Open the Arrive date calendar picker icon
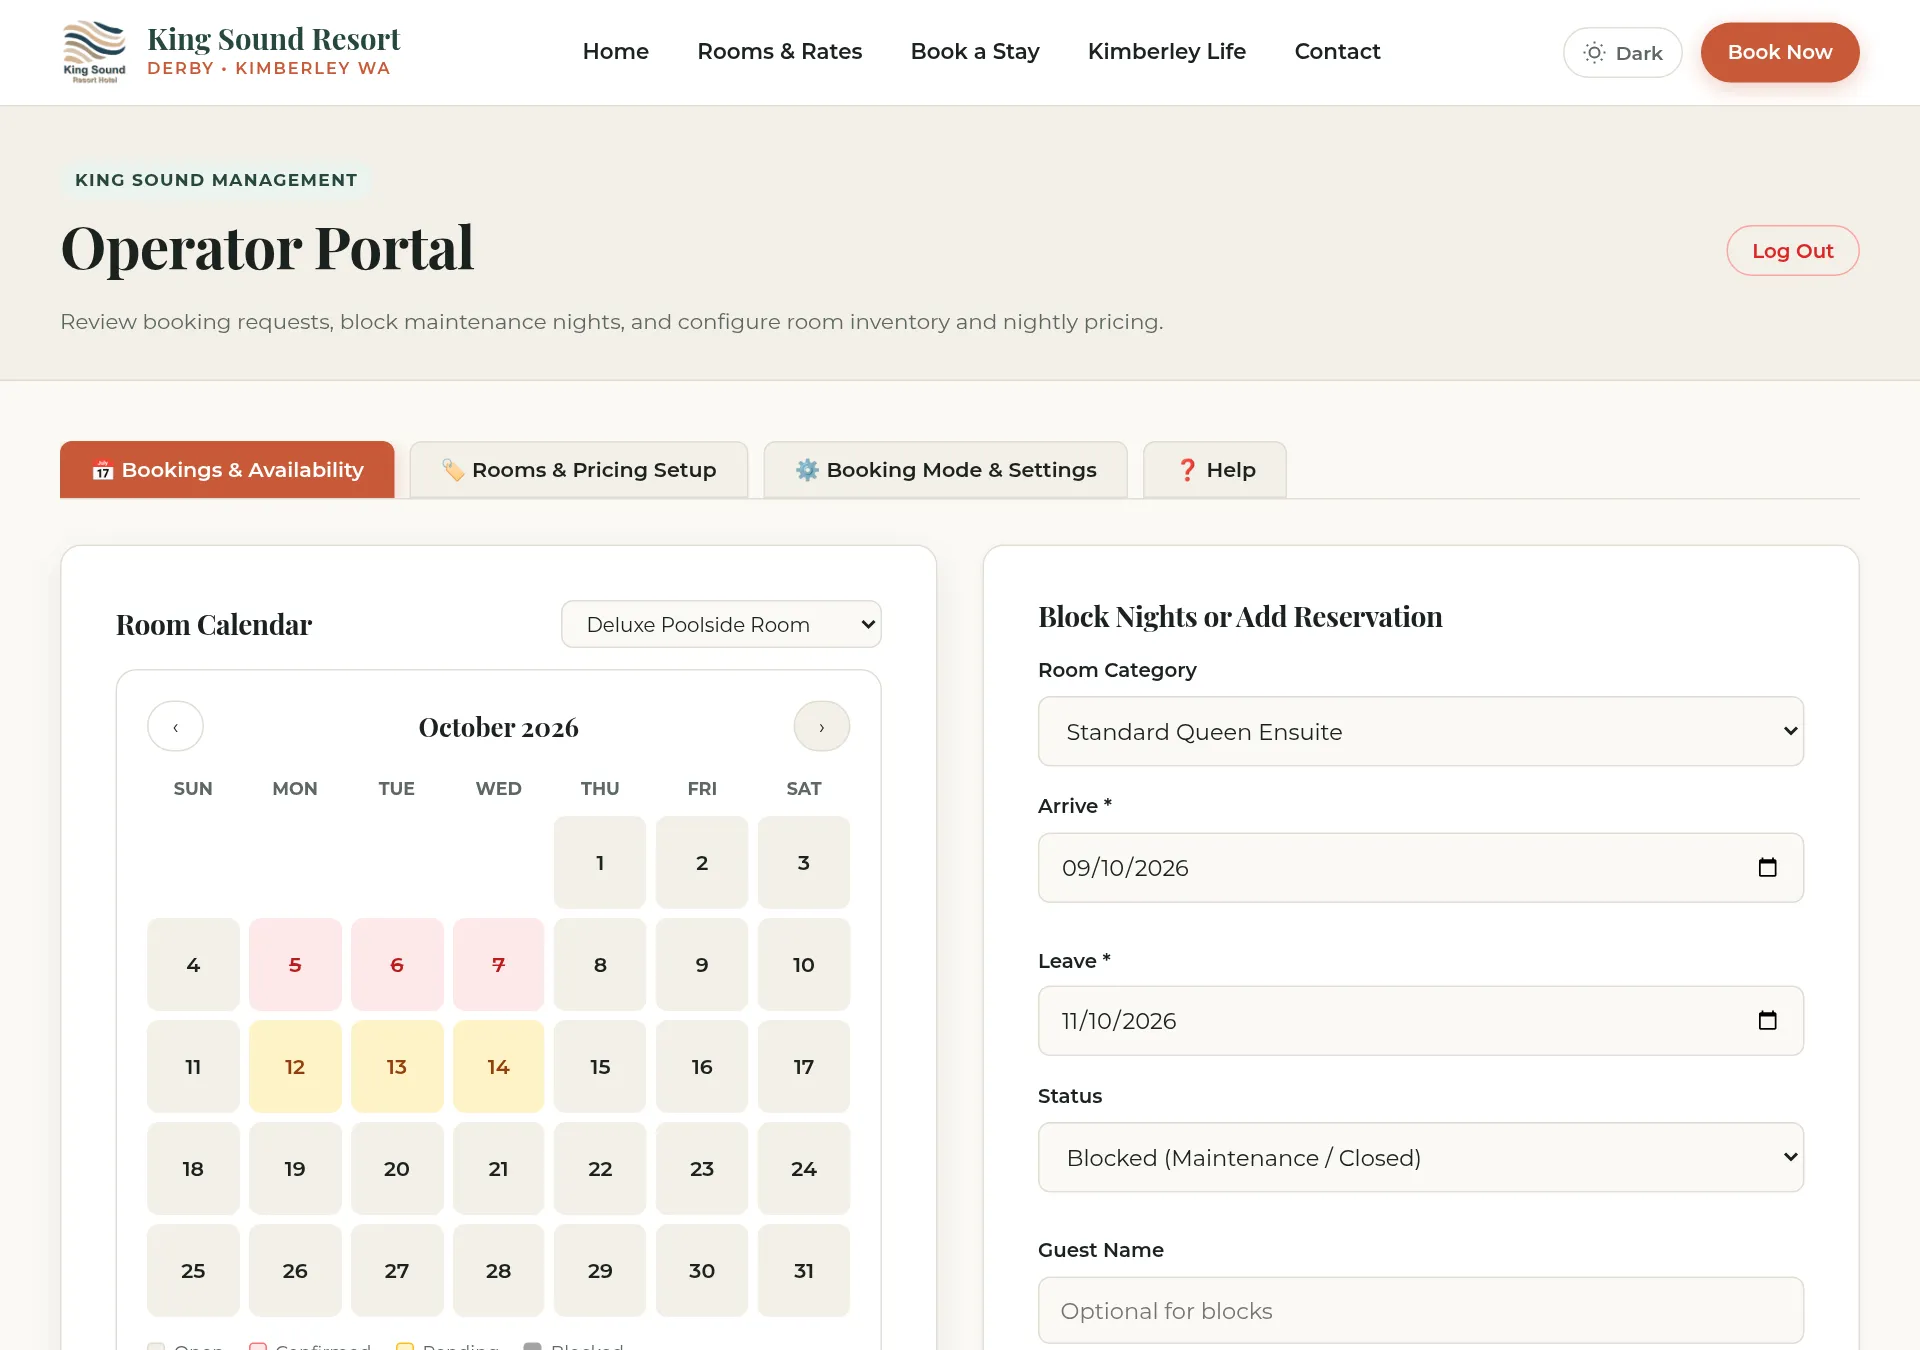 click(1767, 867)
